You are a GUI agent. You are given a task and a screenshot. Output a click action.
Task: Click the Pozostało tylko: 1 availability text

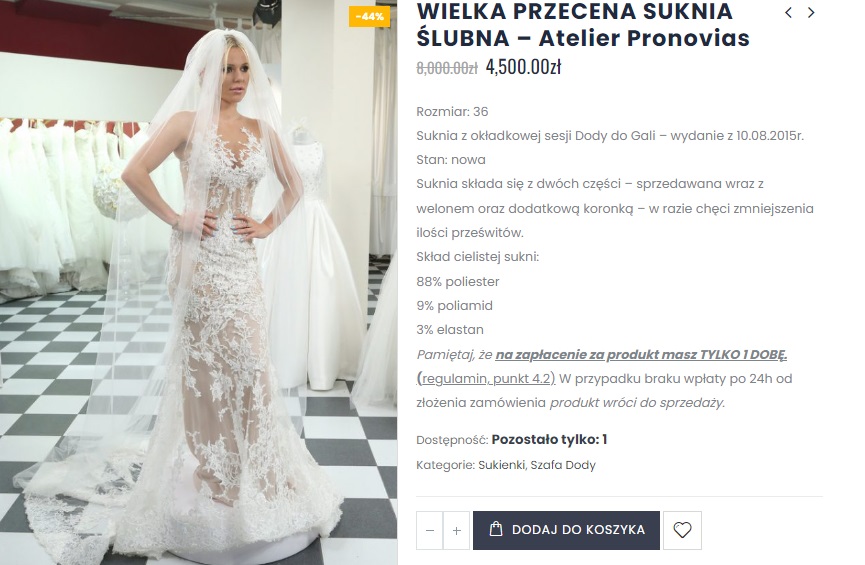tap(549, 440)
